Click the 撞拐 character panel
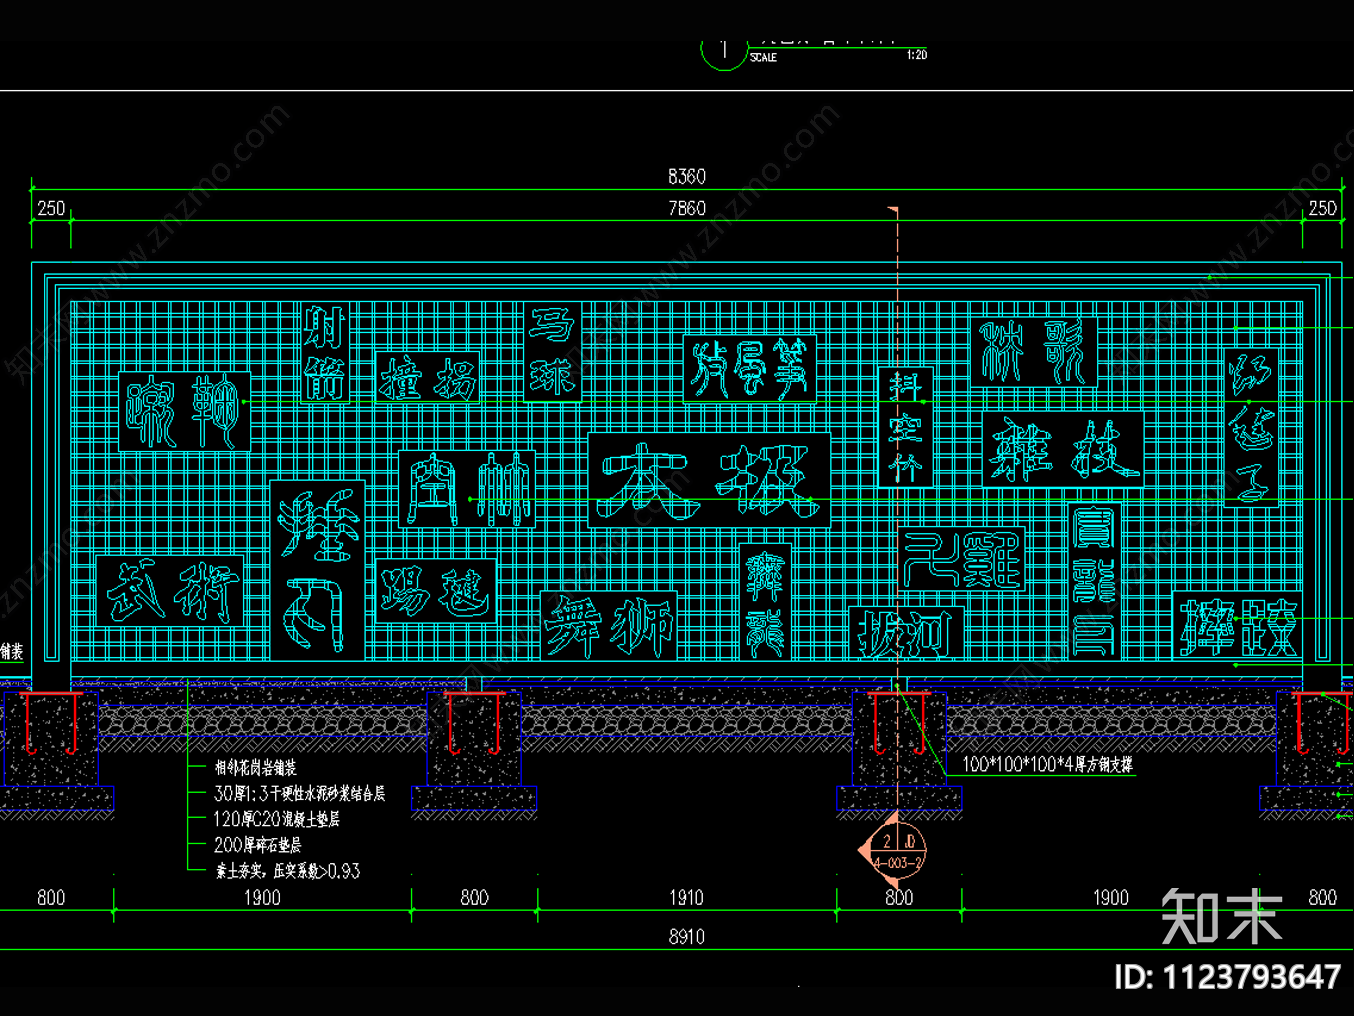 428,378
